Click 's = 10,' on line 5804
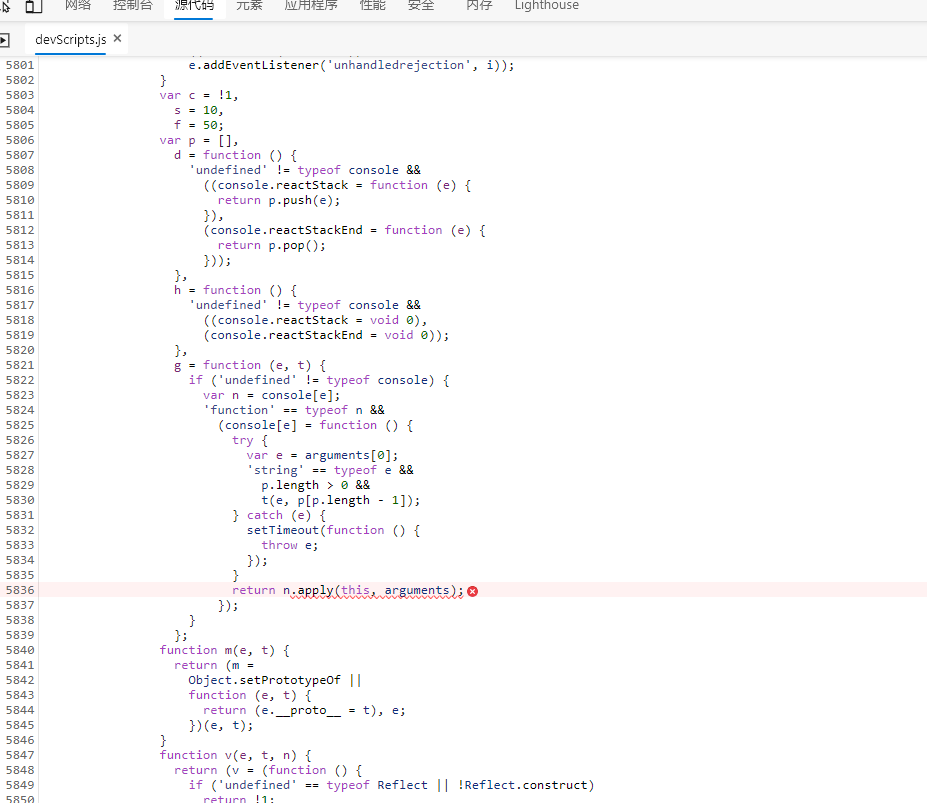Screen dimensions: 927x803 pyautogui.click(x=199, y=110)
